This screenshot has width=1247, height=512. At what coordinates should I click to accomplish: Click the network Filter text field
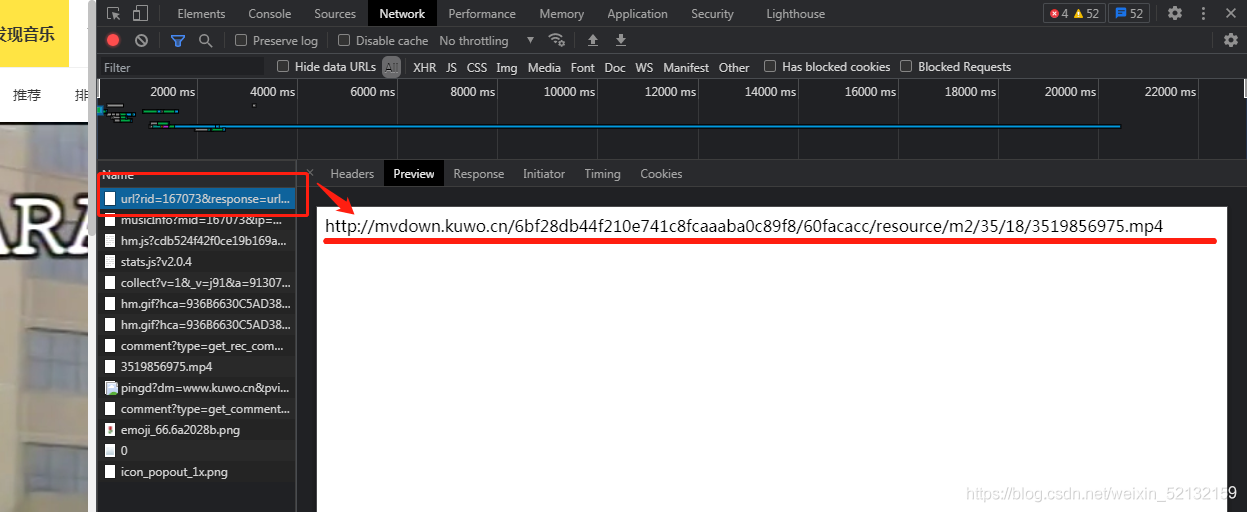click(x=182, y=67)
